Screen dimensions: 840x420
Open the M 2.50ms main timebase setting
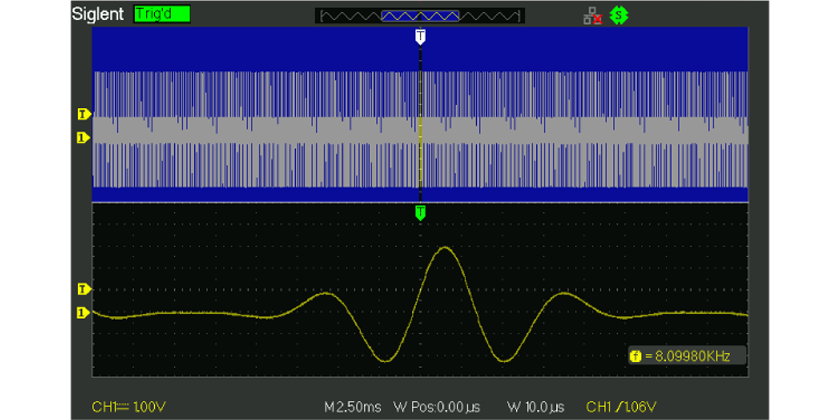click(355, 407)
